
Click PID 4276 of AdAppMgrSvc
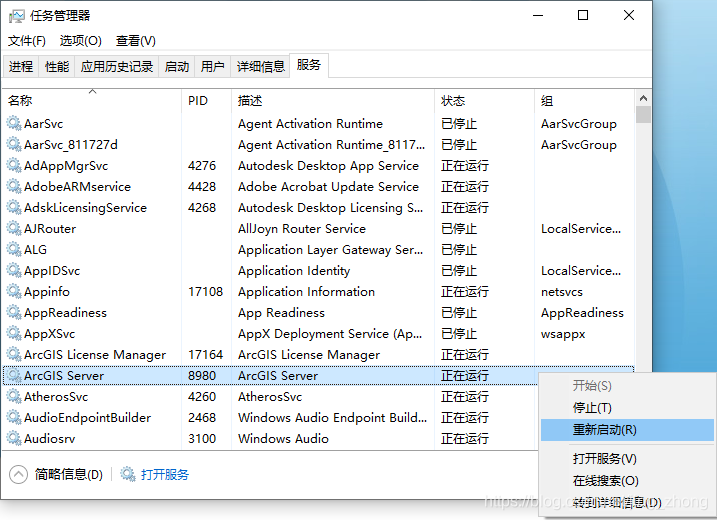click(x=202, y=166)
